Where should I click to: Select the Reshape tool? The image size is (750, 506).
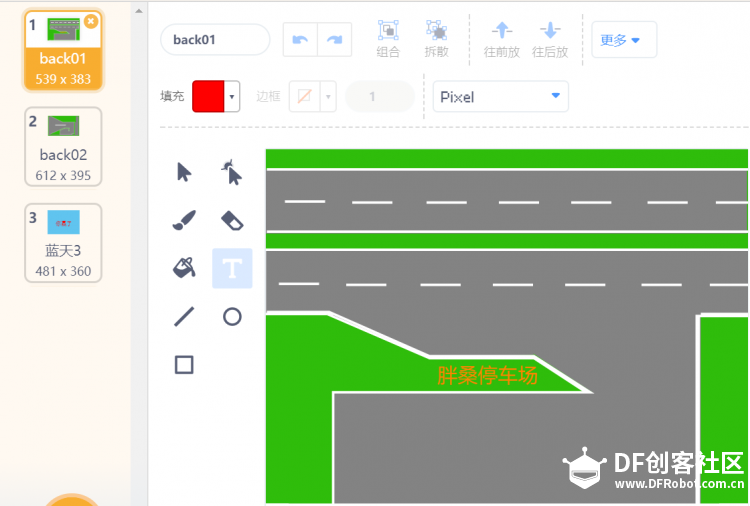tap(232, 172)
